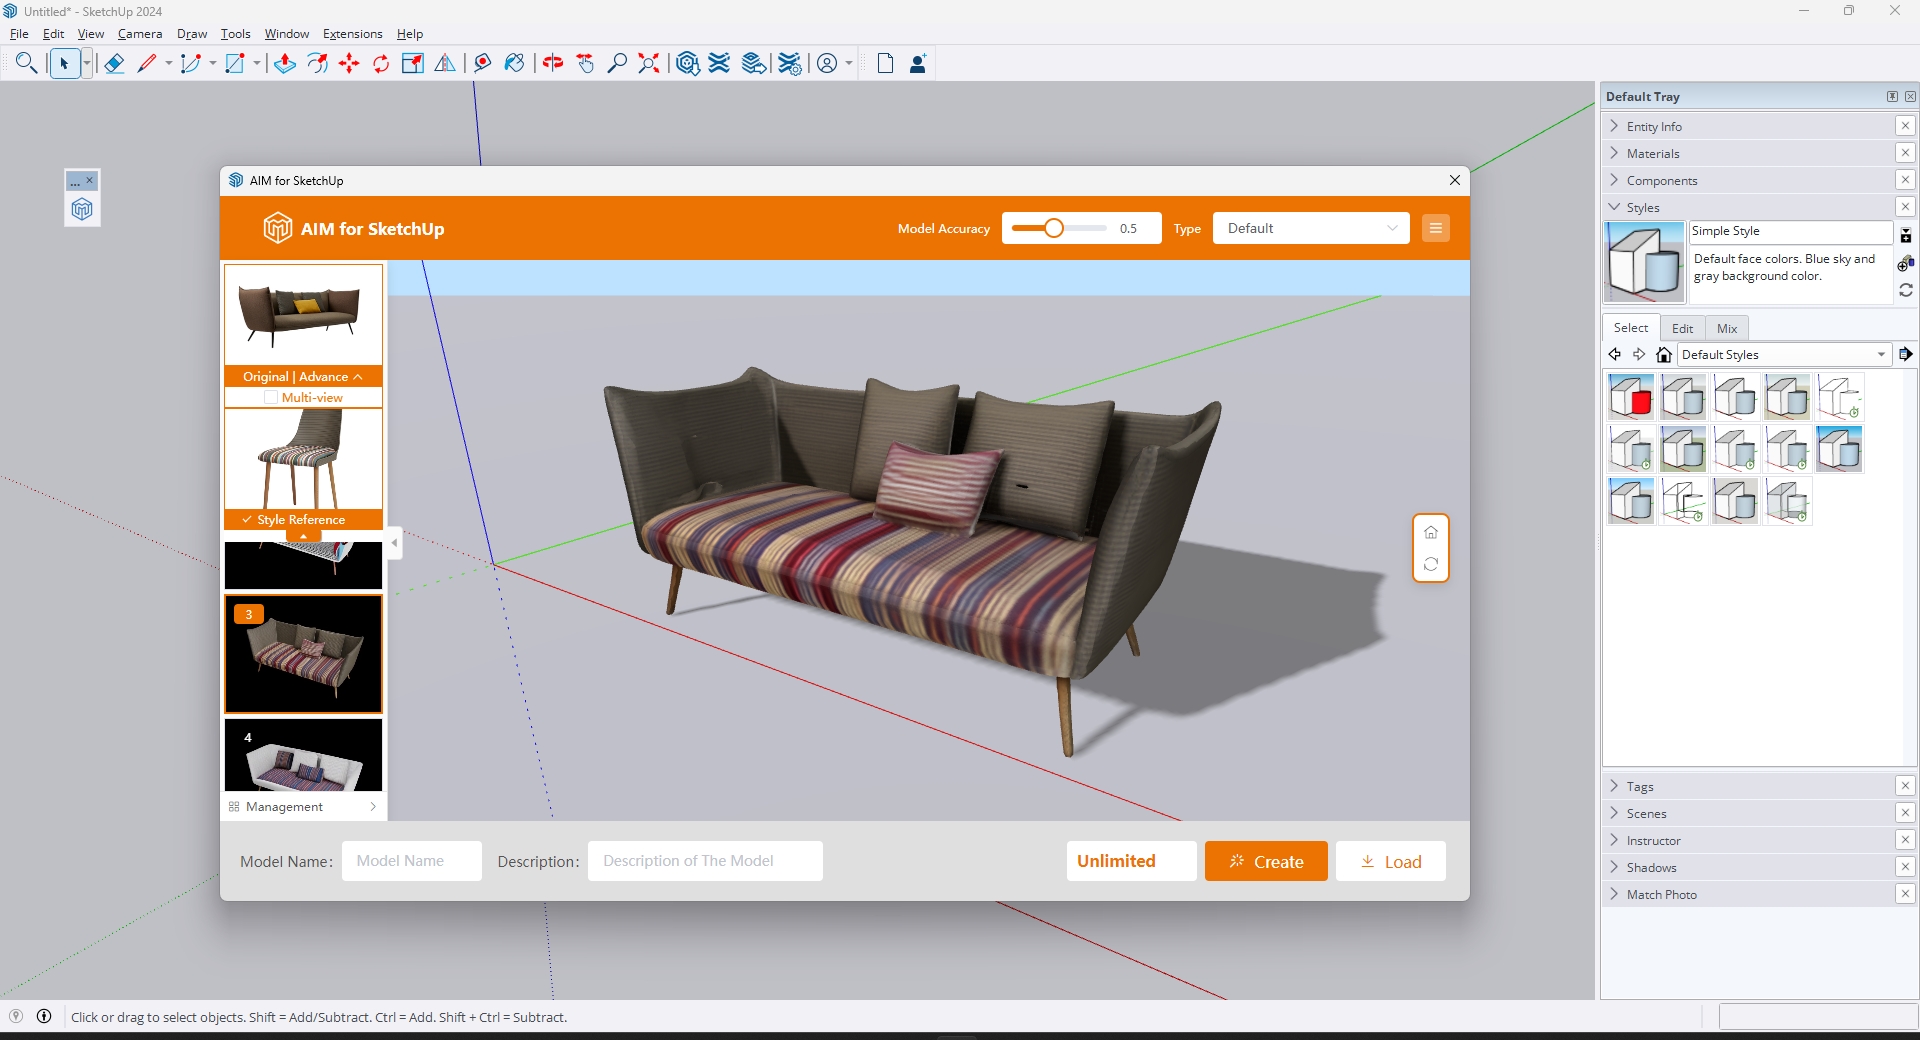Click the Zoom Extents tool
1920x1040 pixels.
(x=649, y=64)
